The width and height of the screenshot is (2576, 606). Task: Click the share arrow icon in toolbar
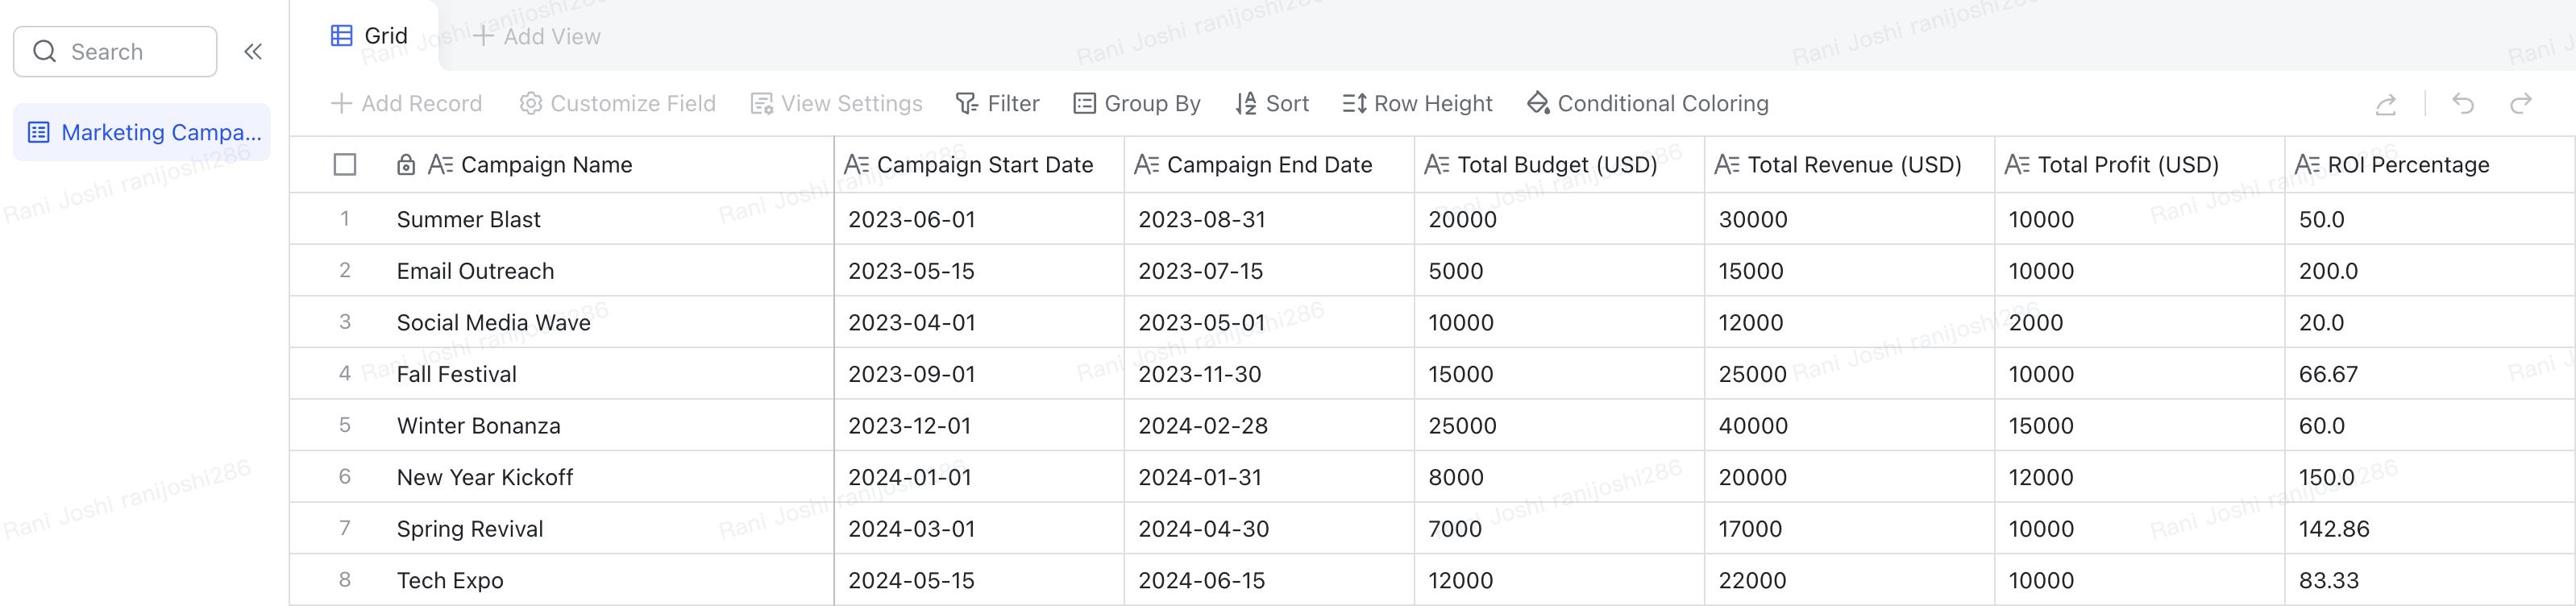point(2386,104)
